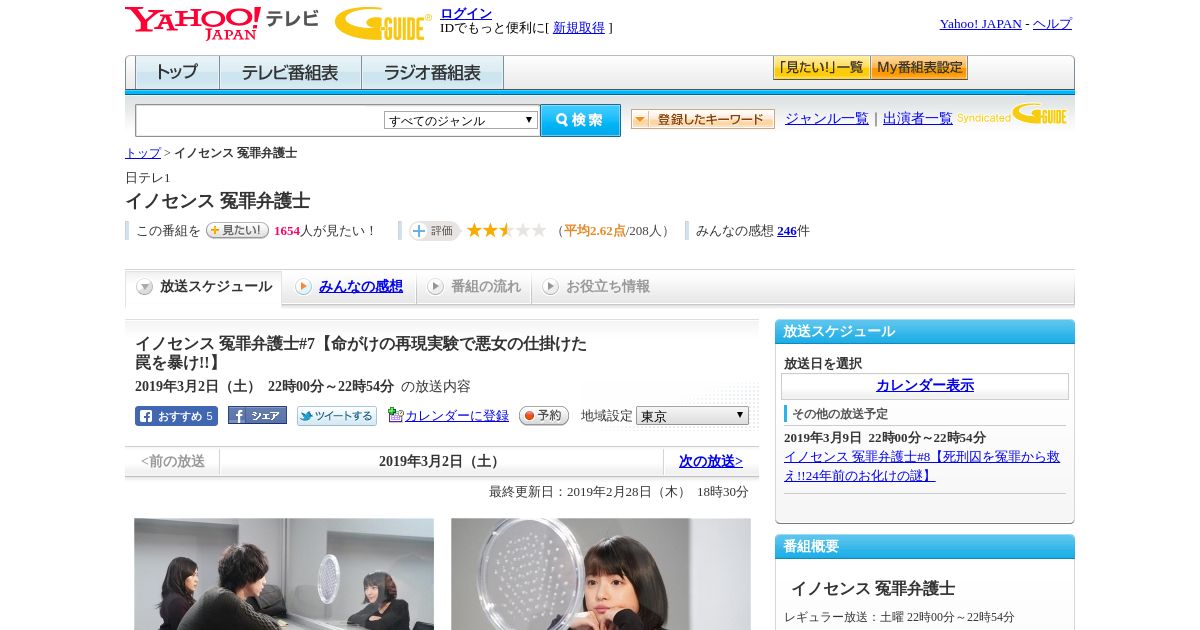This screenshot has height=630, width=1200.
Task: Open the テレビ番組表 navigation tab
Action: 290,73
